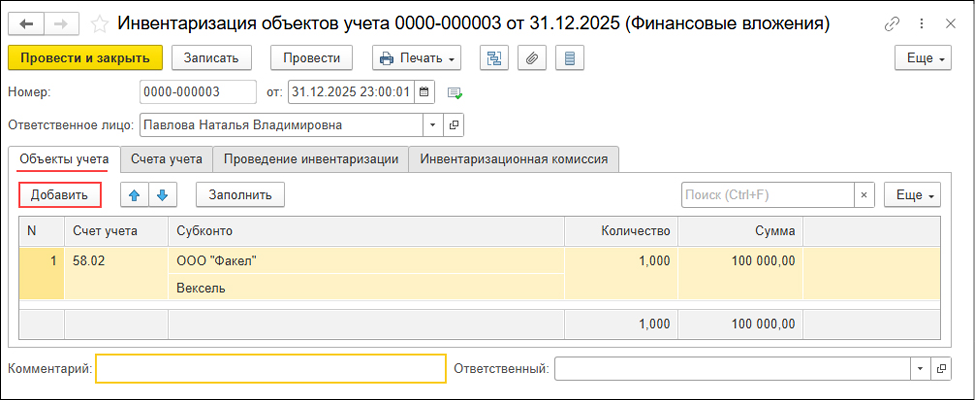
Task: Open the Ответственное лицо field's open-form icon
Action: [x=453, y=126]
